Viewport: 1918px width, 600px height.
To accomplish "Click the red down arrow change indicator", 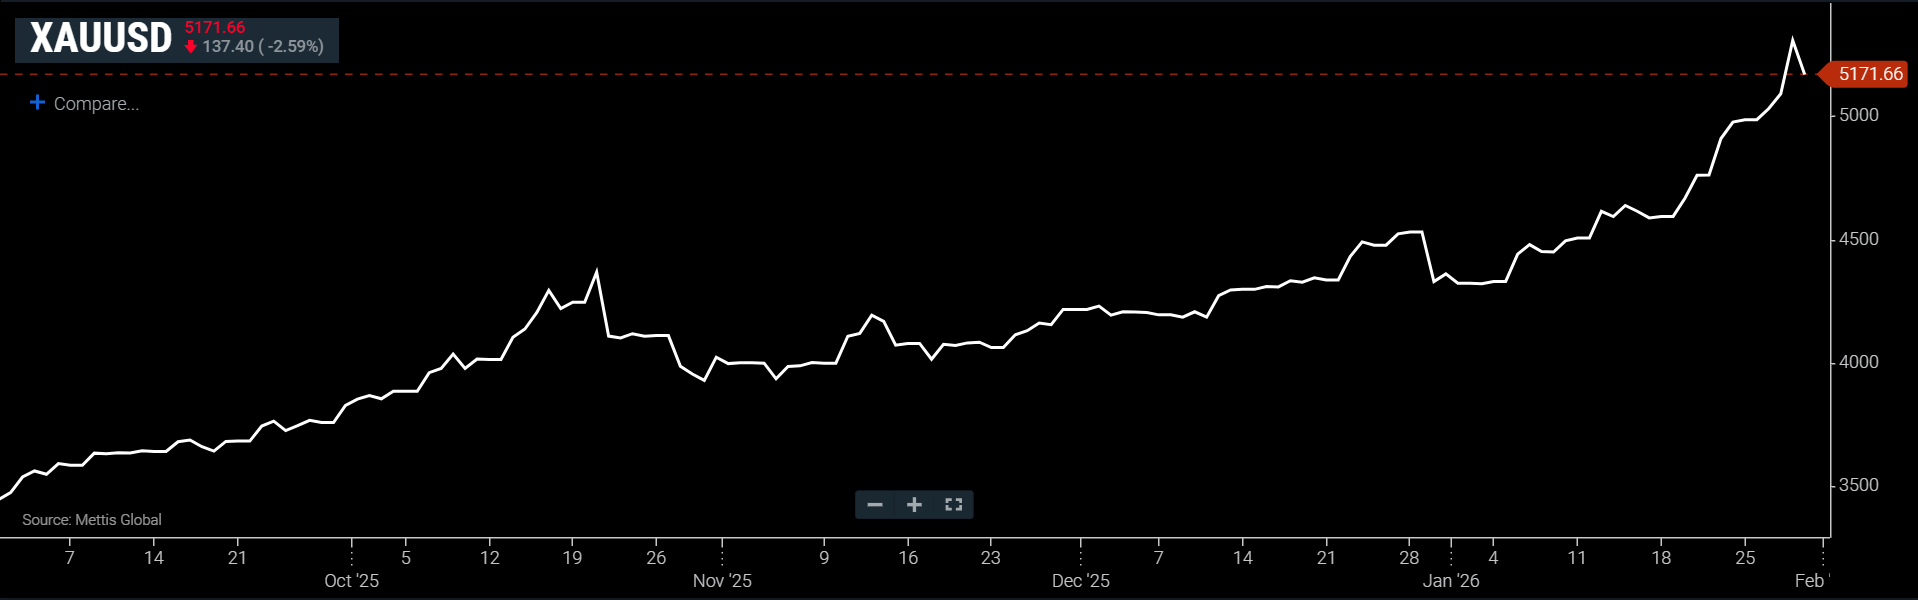I will click(191, 47).
